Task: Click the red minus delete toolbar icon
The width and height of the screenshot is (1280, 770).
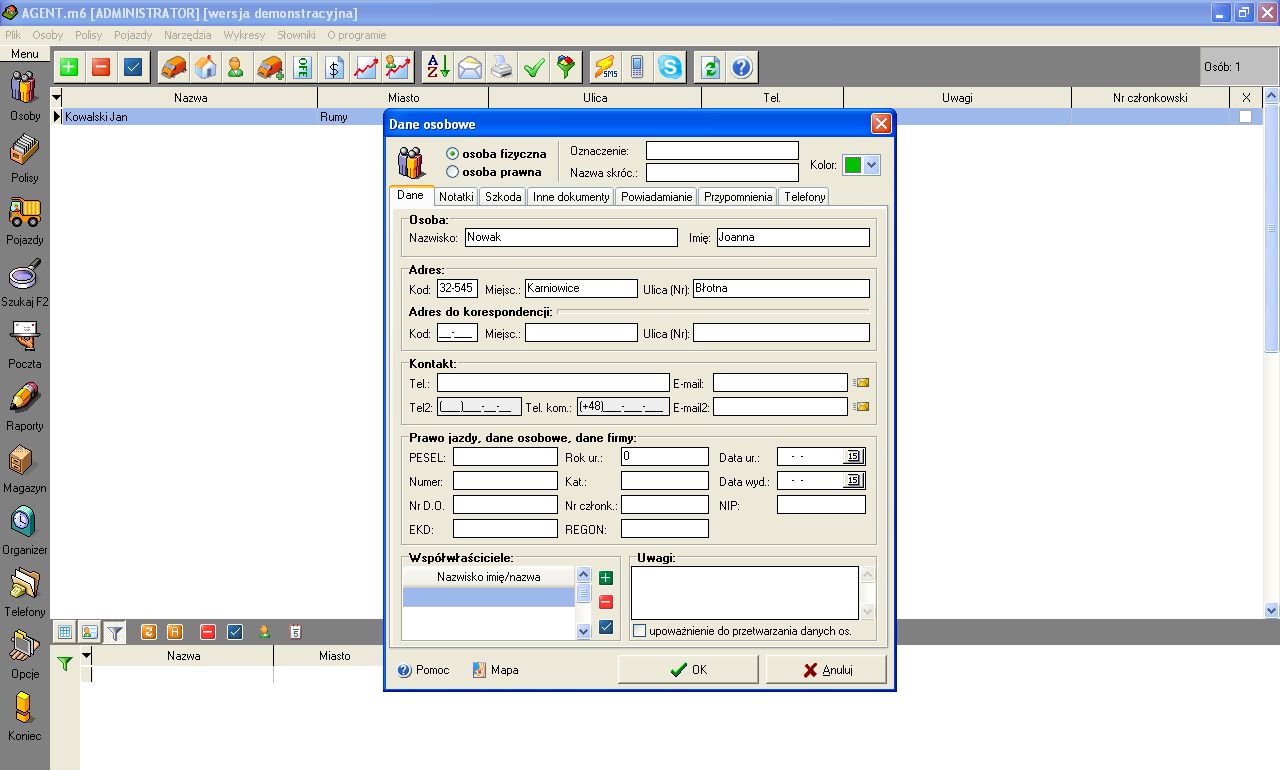Action: 101,67
